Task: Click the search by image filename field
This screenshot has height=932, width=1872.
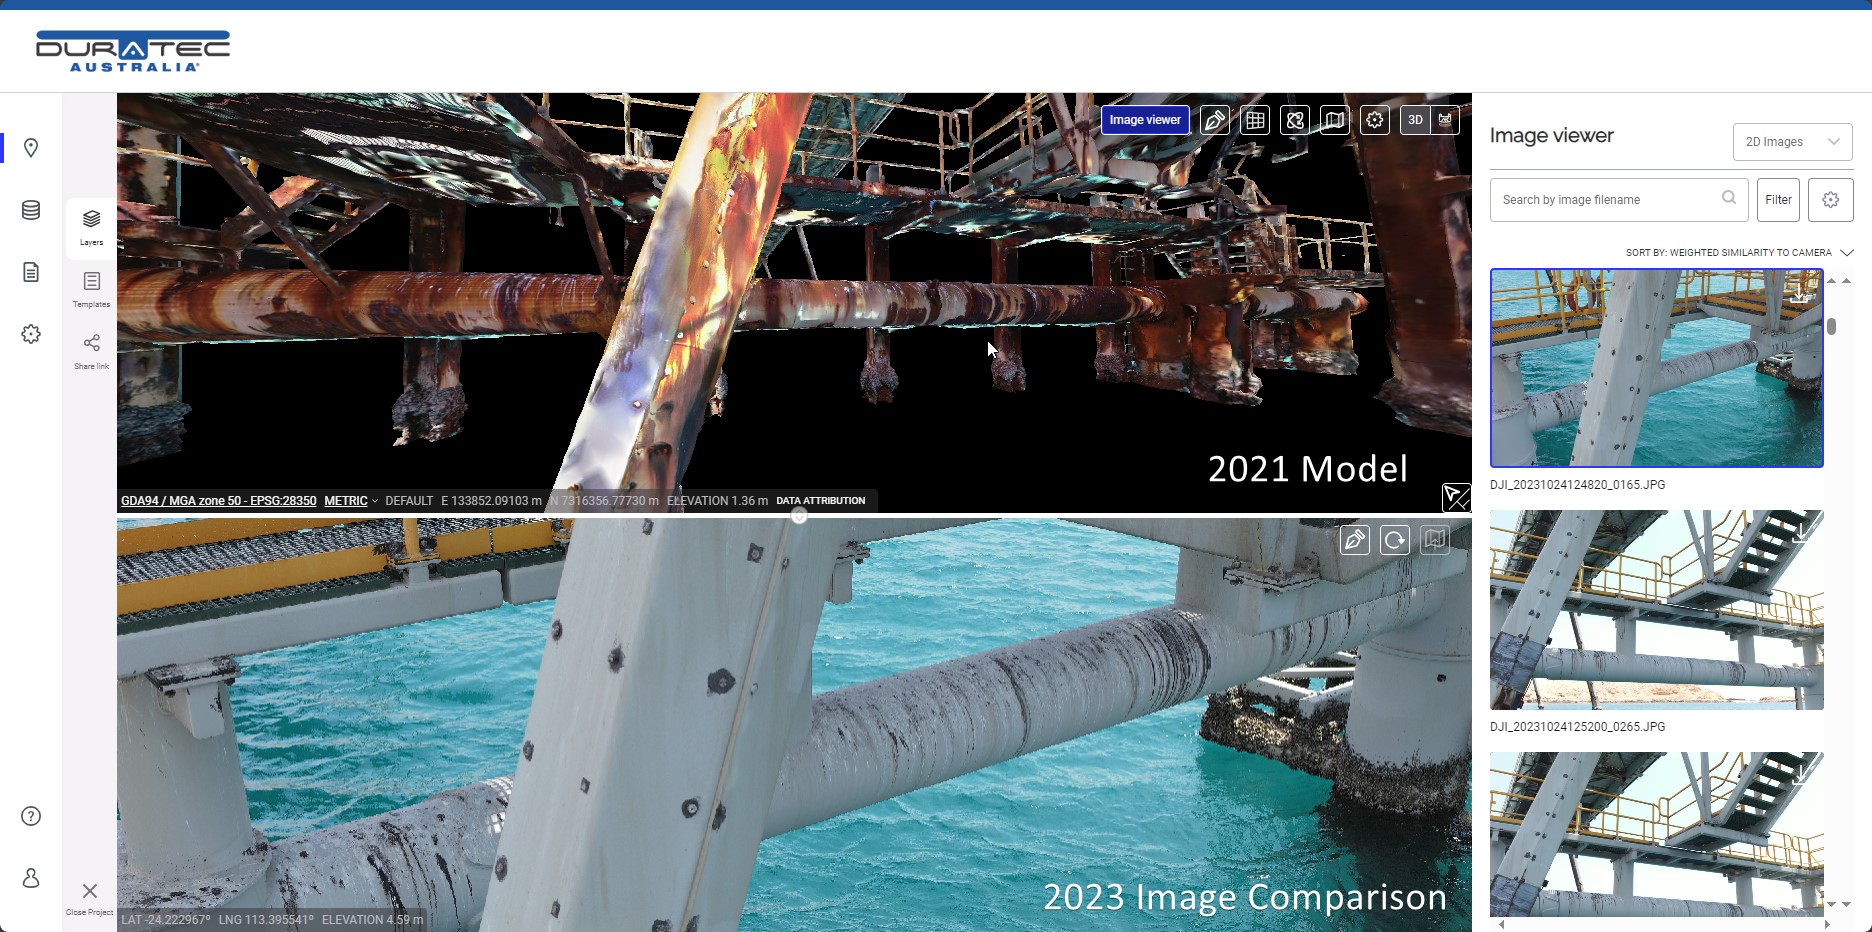Action: coord(1606,200)
